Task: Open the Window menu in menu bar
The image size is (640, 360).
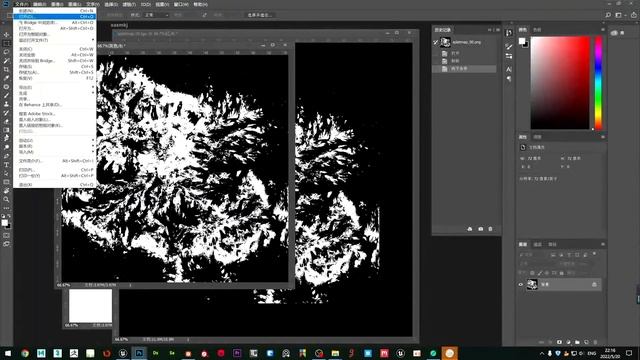Action: (x=181, y=4)
